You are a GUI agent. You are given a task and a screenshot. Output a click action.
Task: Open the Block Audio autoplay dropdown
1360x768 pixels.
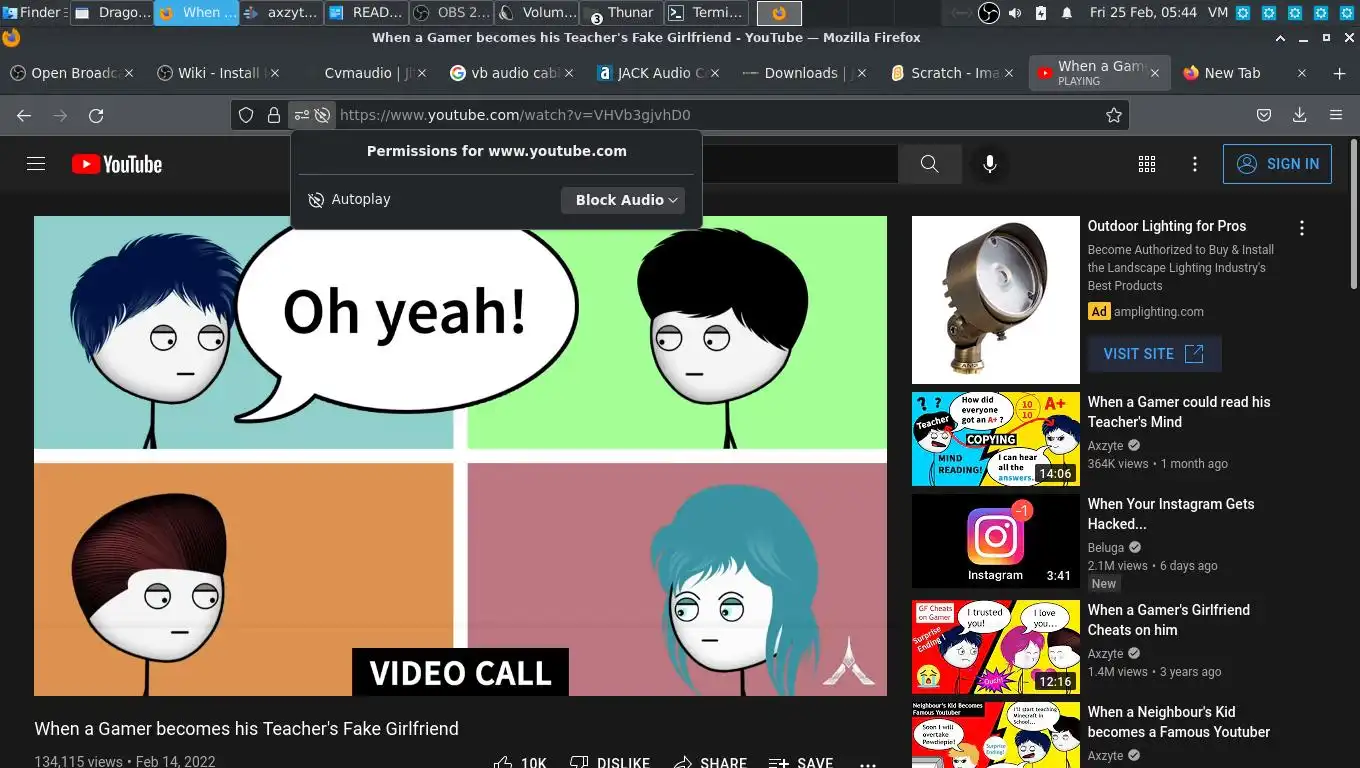point(623,200)
